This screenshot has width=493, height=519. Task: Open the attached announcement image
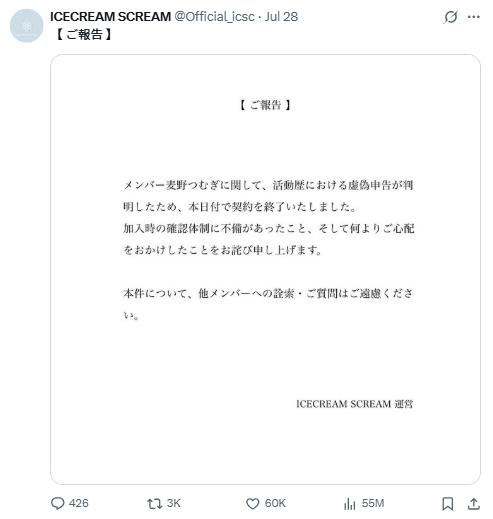pos(265,269)
